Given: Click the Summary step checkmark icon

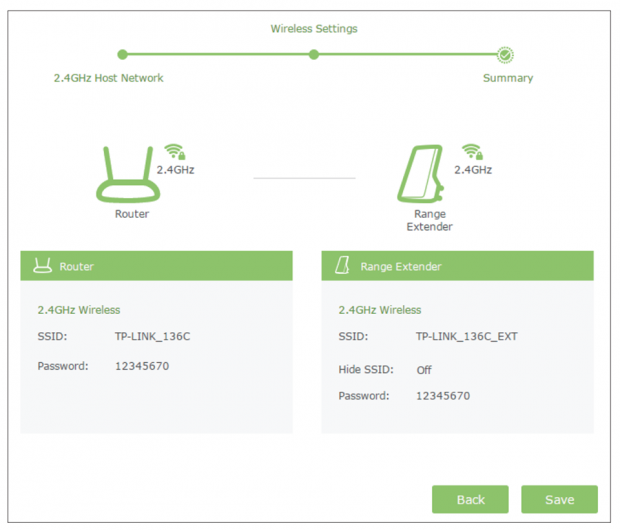Looking at the screenshot, I should pos(506,55).
